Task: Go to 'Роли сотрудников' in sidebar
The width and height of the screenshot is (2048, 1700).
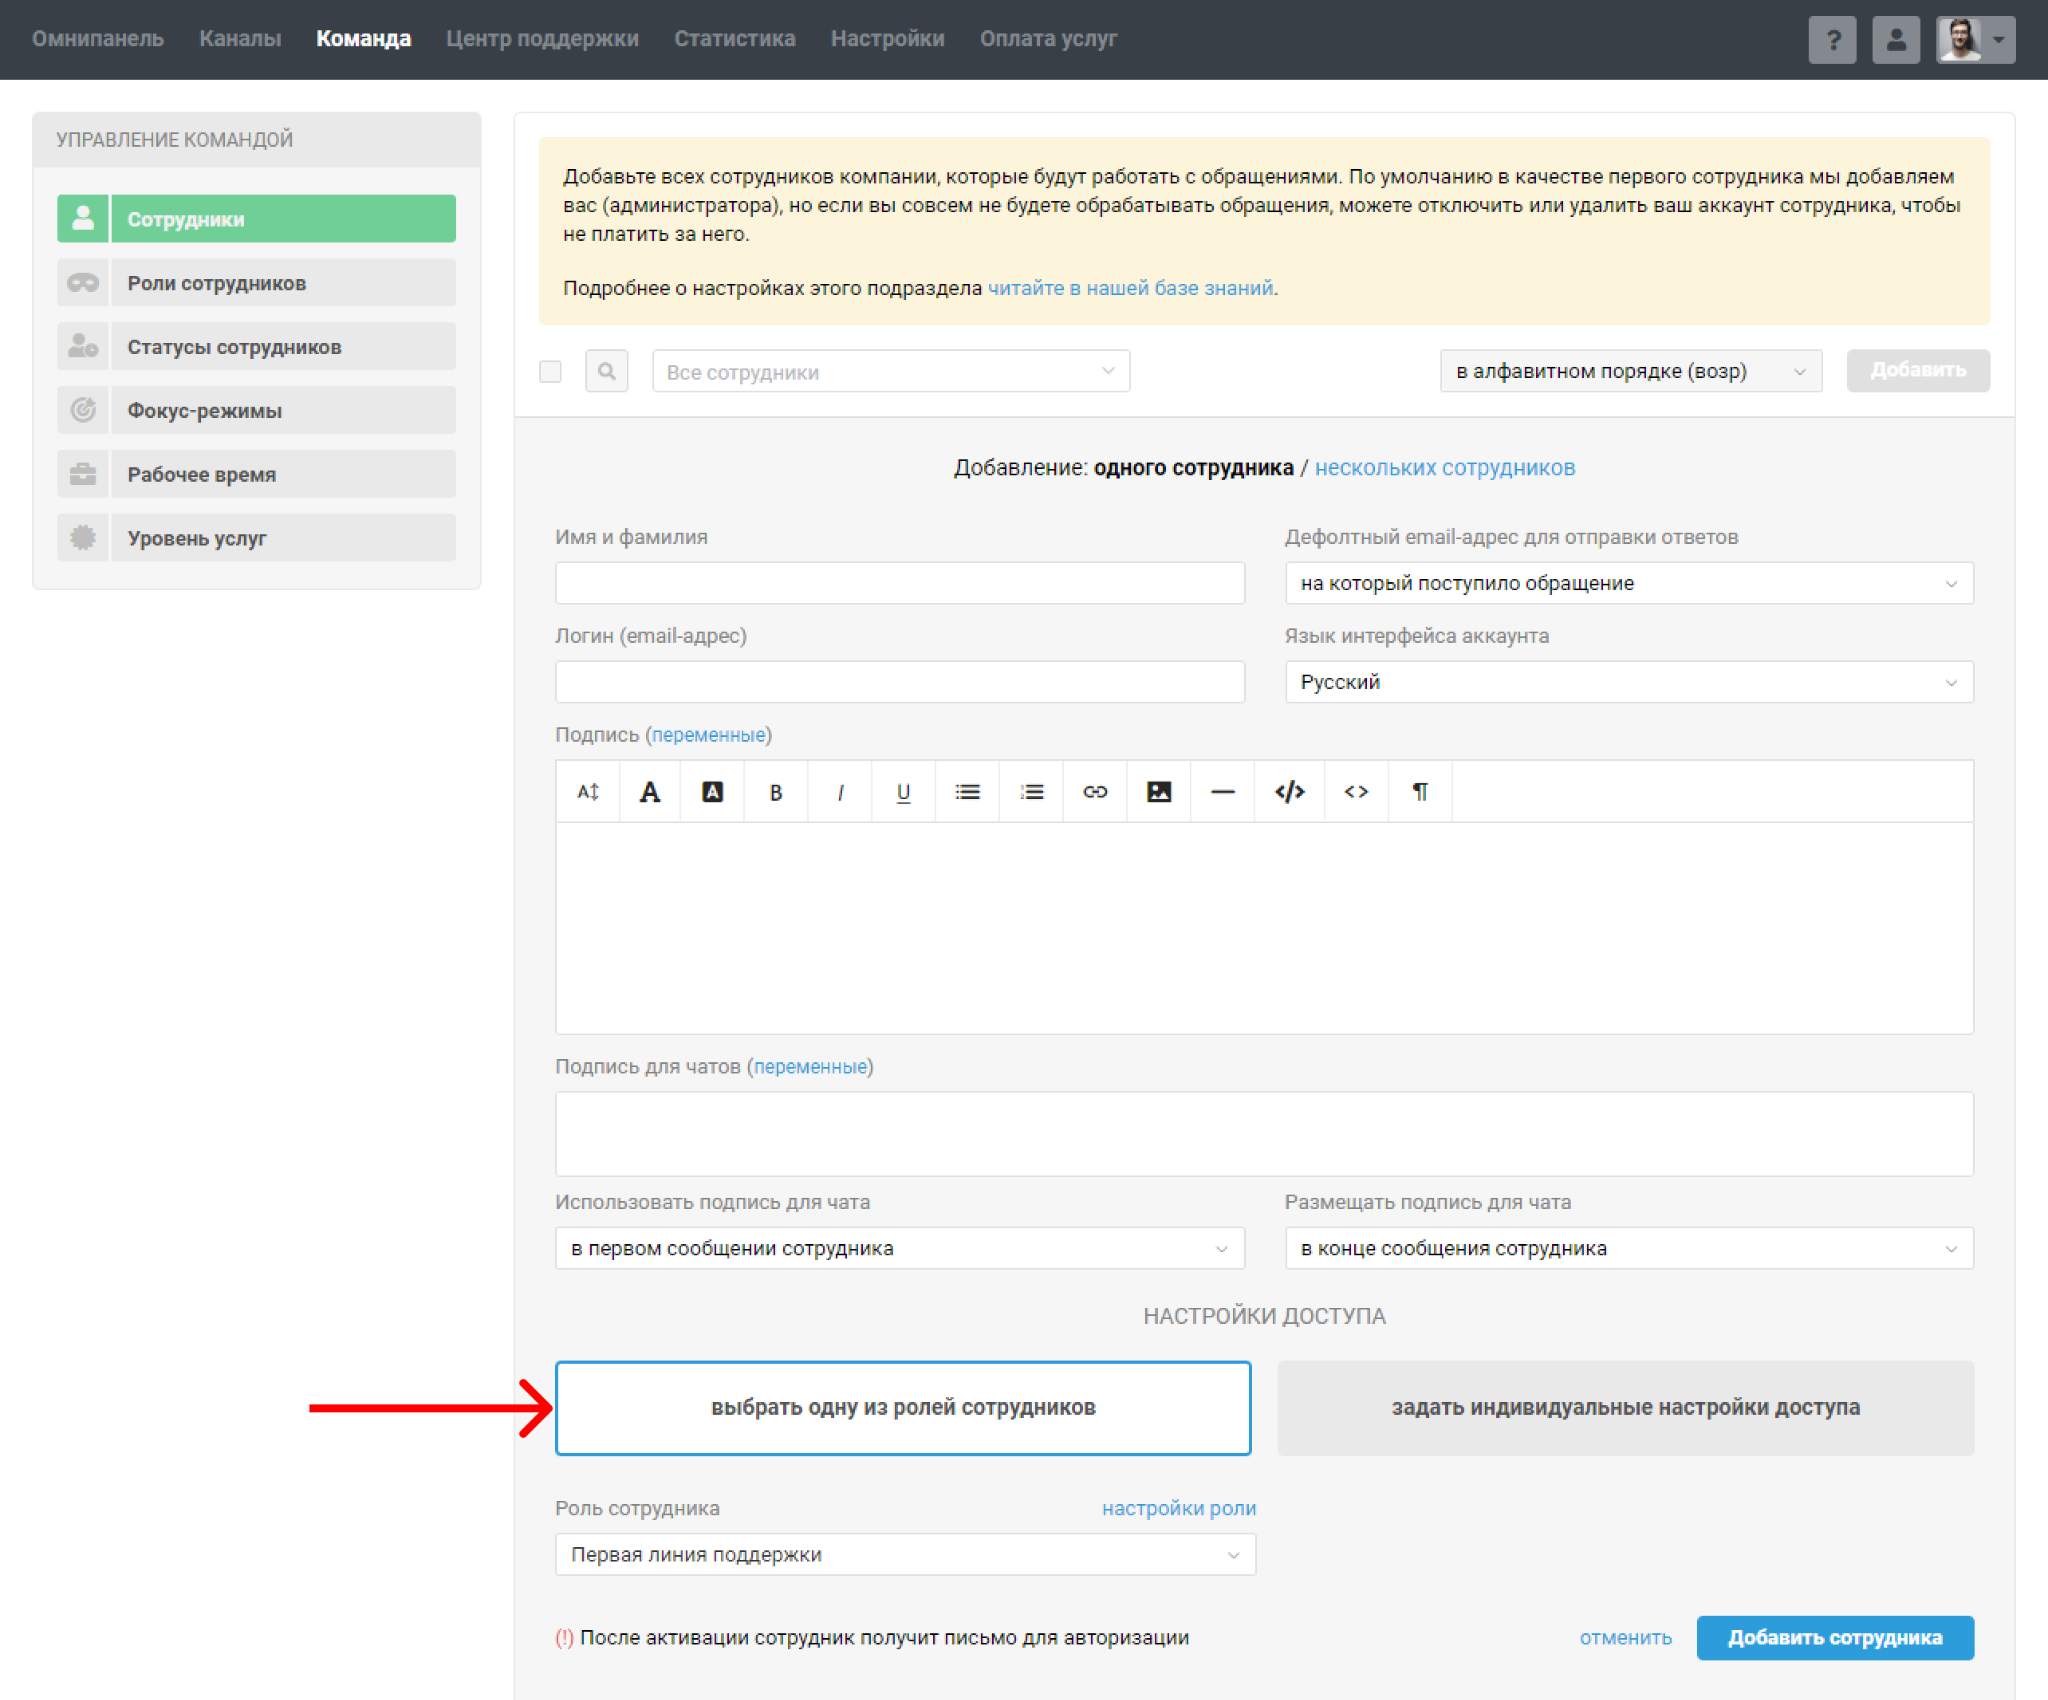Action: [x=257, y=283]
